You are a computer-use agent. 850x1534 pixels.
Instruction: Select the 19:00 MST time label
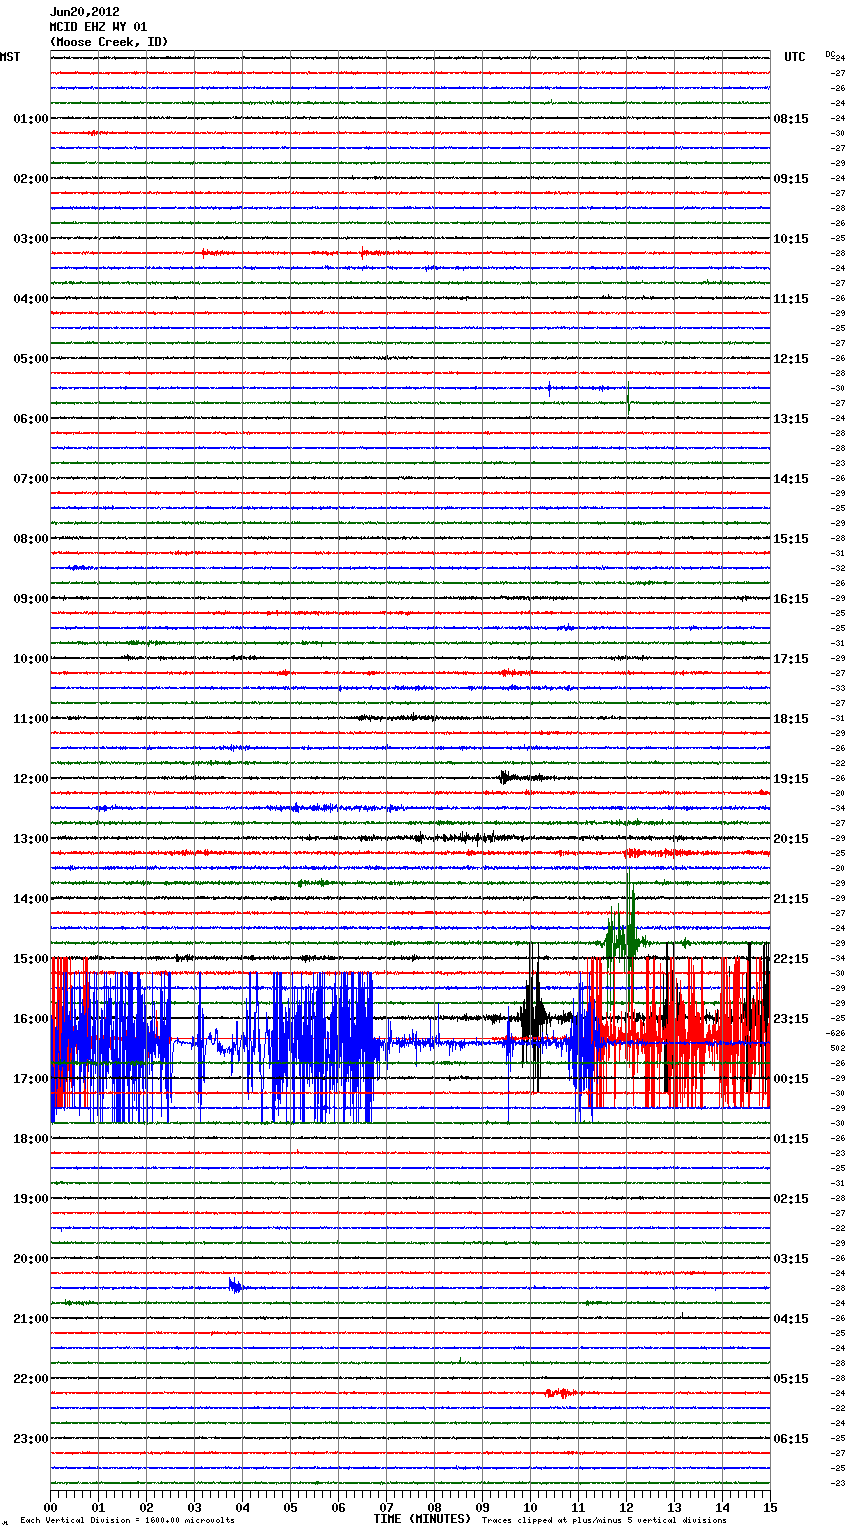pos(31,1199)
